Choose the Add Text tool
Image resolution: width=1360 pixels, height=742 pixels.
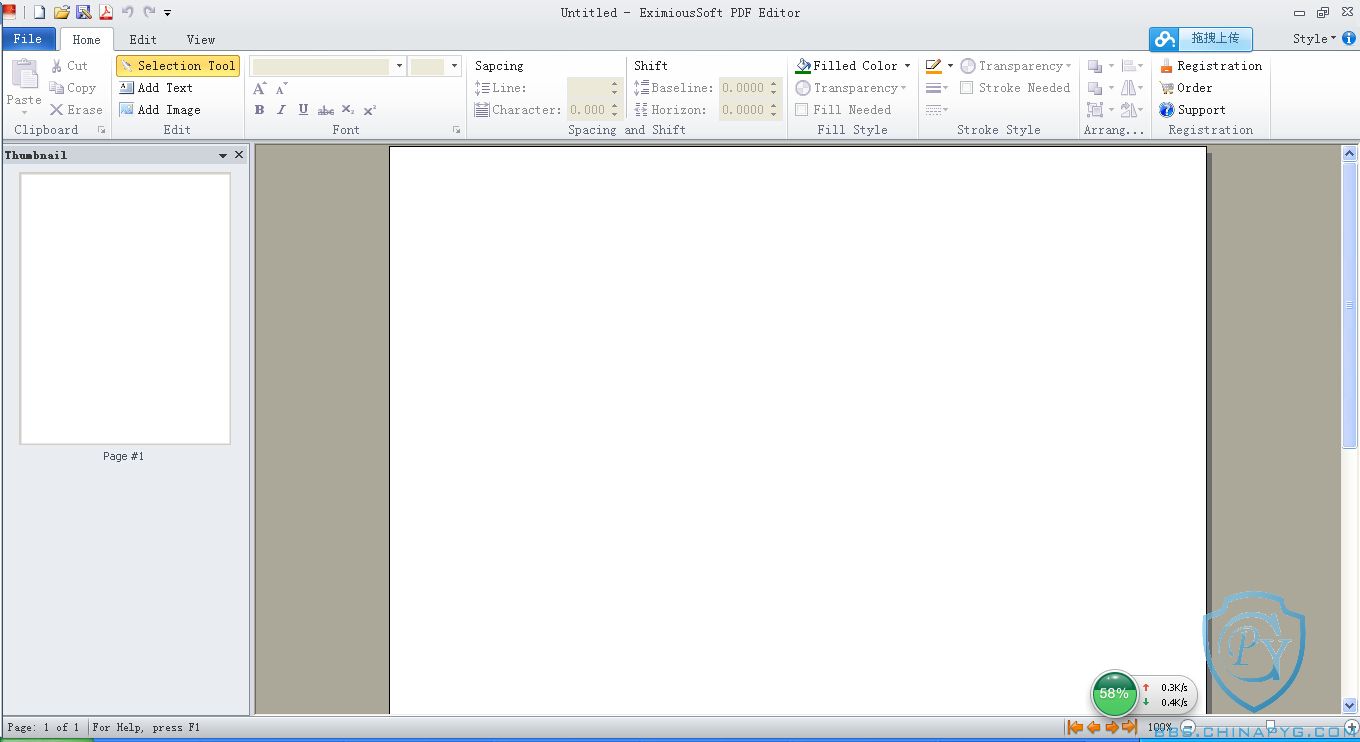[x=156, y=88]
